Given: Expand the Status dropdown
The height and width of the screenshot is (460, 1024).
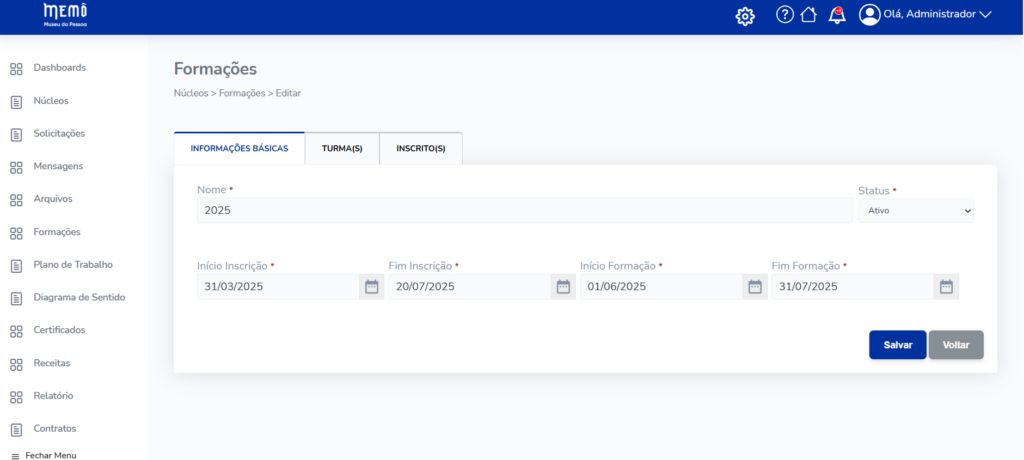Looking at the screenshot, I should pos(915,211).
